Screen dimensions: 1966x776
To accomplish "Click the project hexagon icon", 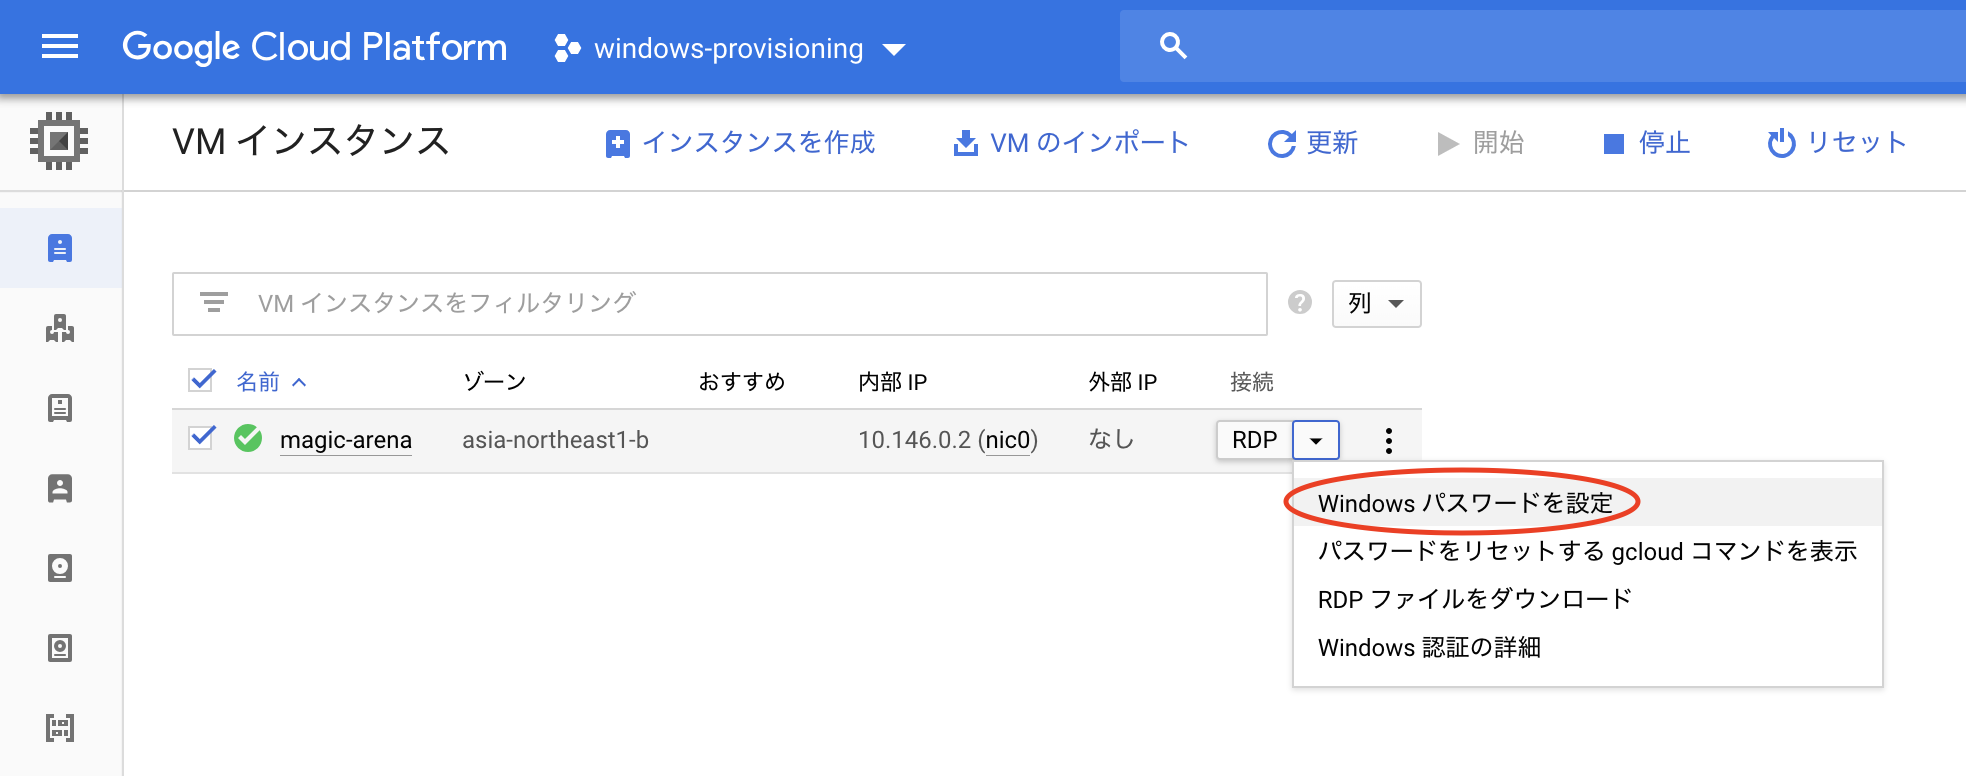I will (567, 48).
